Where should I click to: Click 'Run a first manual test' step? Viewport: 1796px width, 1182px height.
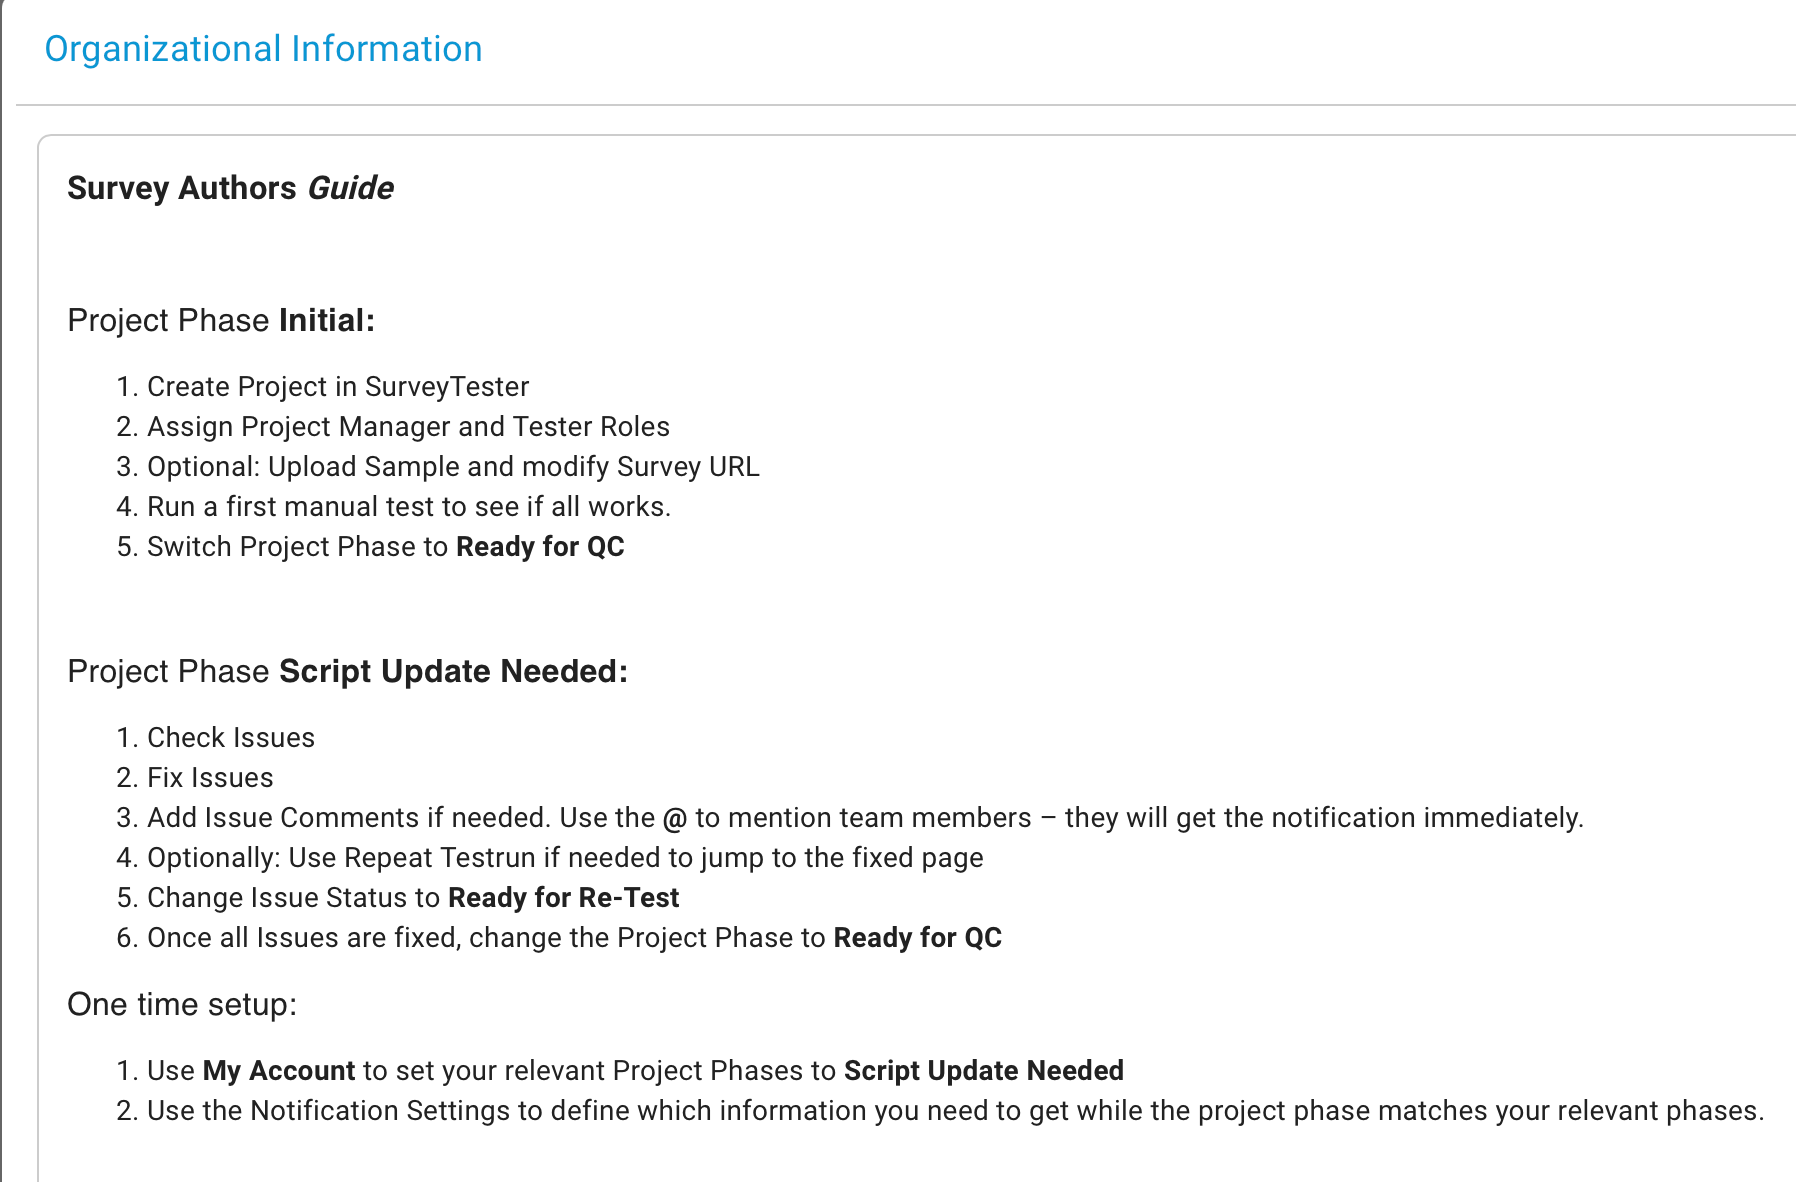coord(409,507)
